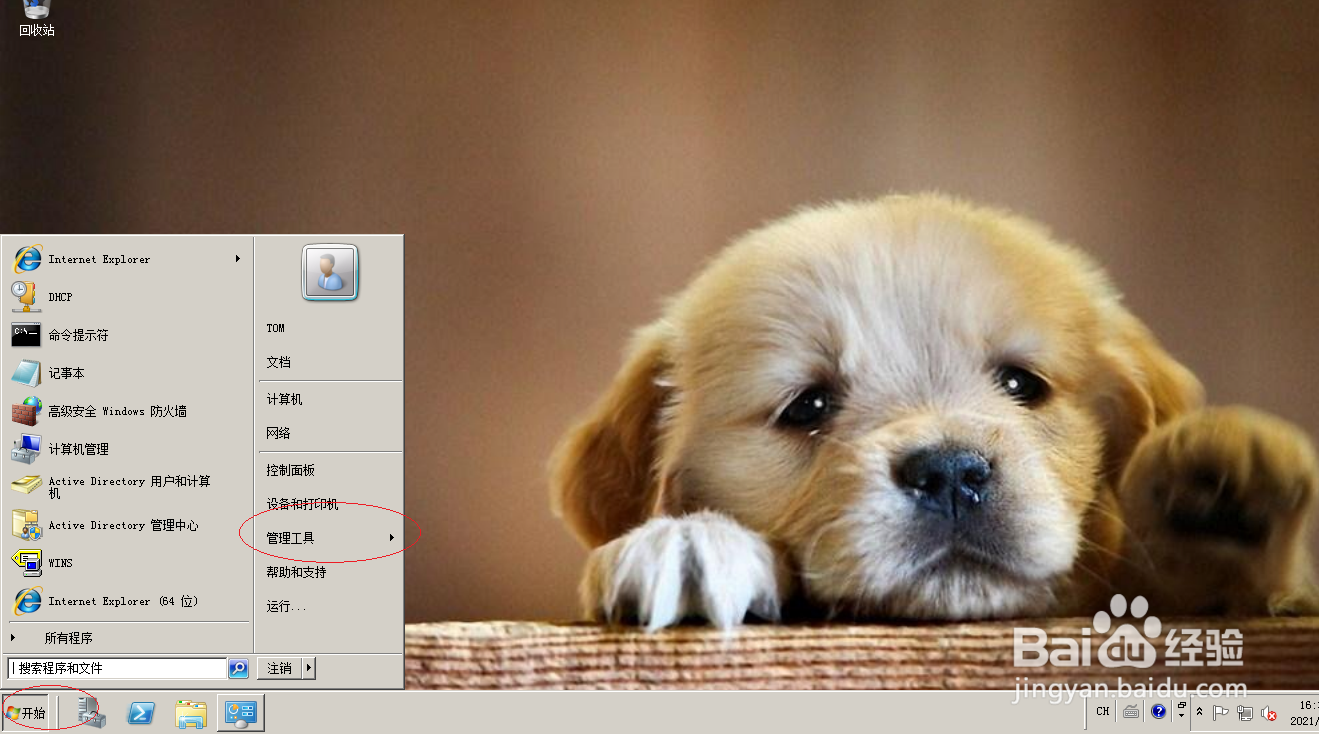Click the 注销 (Log off) button

(277, 667)
